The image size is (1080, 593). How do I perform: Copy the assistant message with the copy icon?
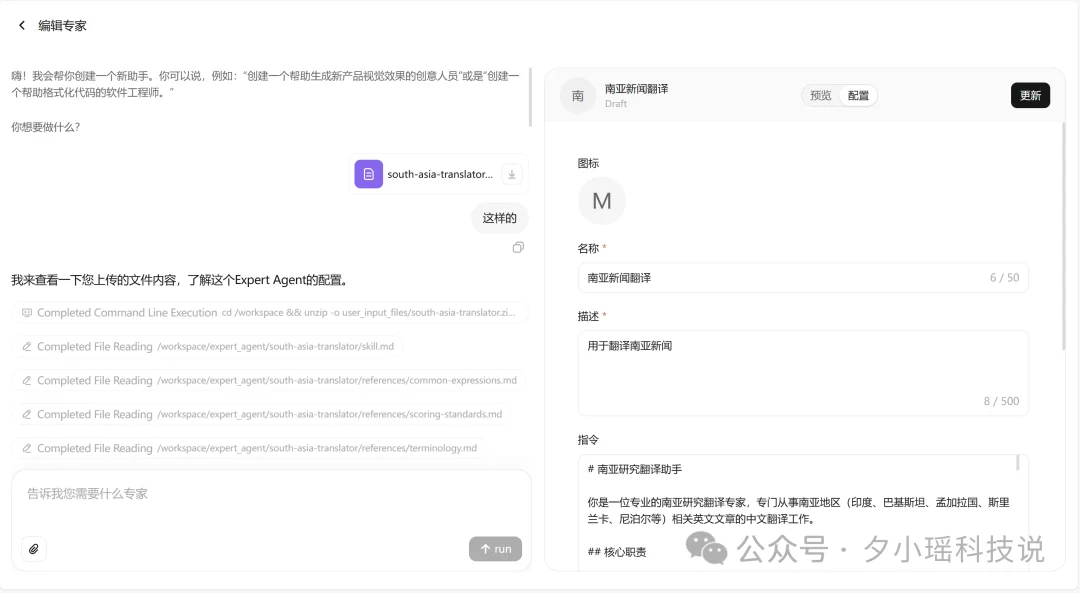(518, 247)
